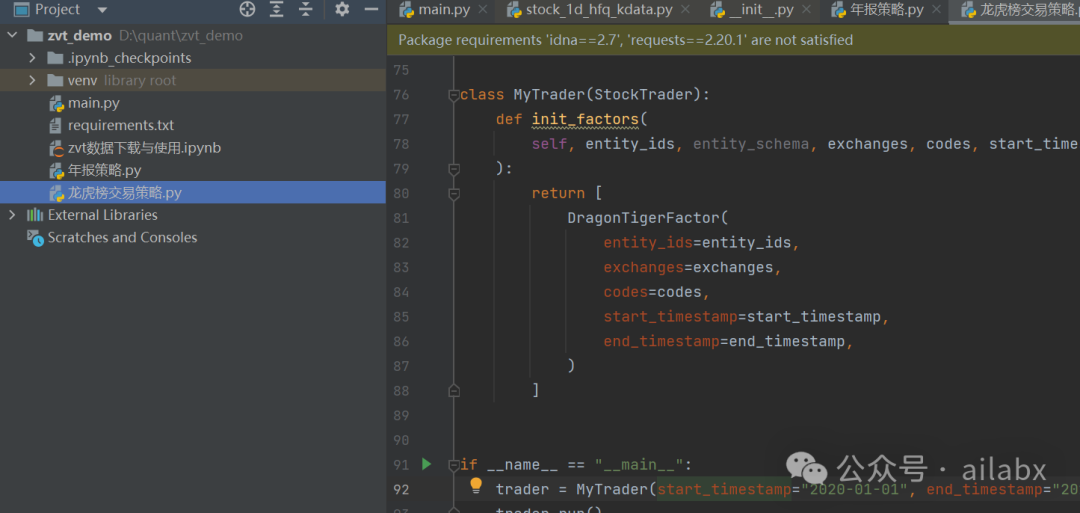The width and height of the screenshot is (1080, 513).
Task: Fold the return list at line 80
Action: pyautogui.click(x=454, y=193)
